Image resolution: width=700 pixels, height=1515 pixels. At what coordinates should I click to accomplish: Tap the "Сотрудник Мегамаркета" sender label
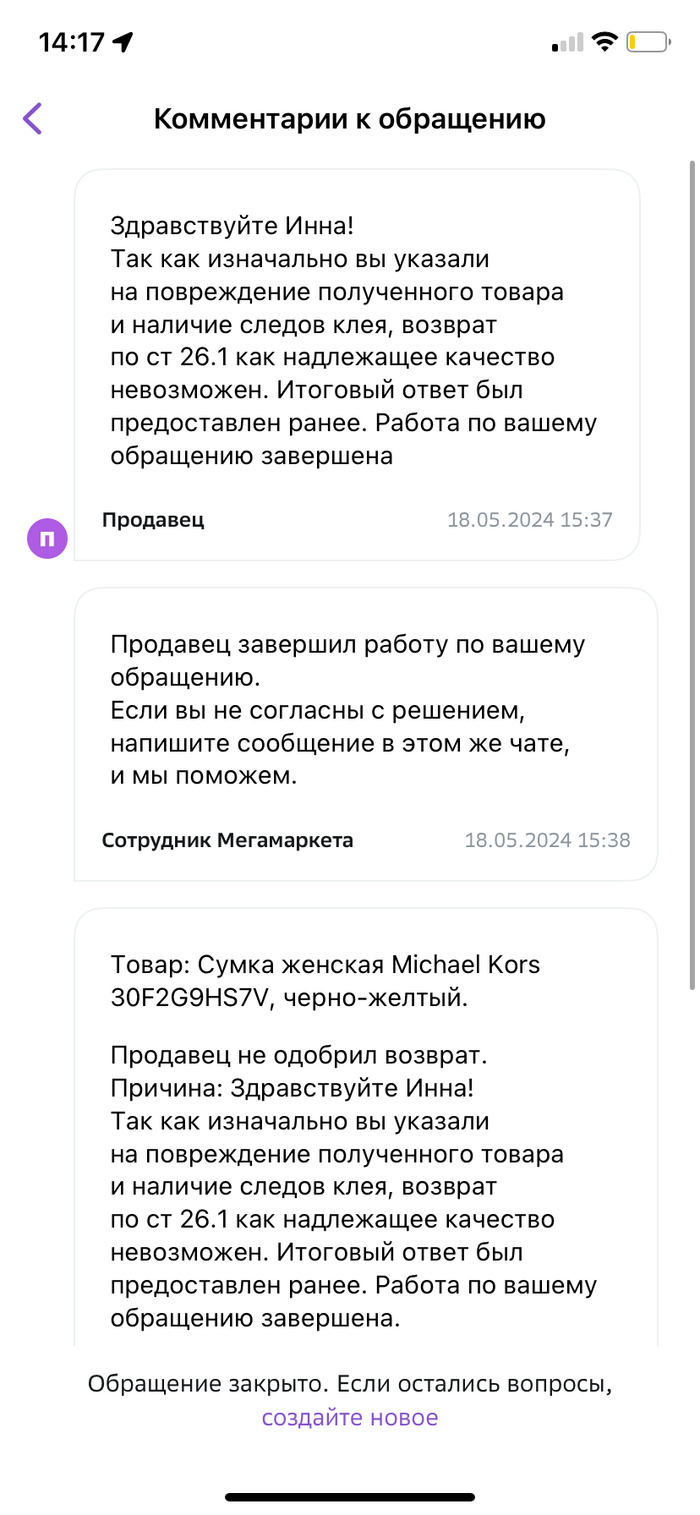point(227,840)
